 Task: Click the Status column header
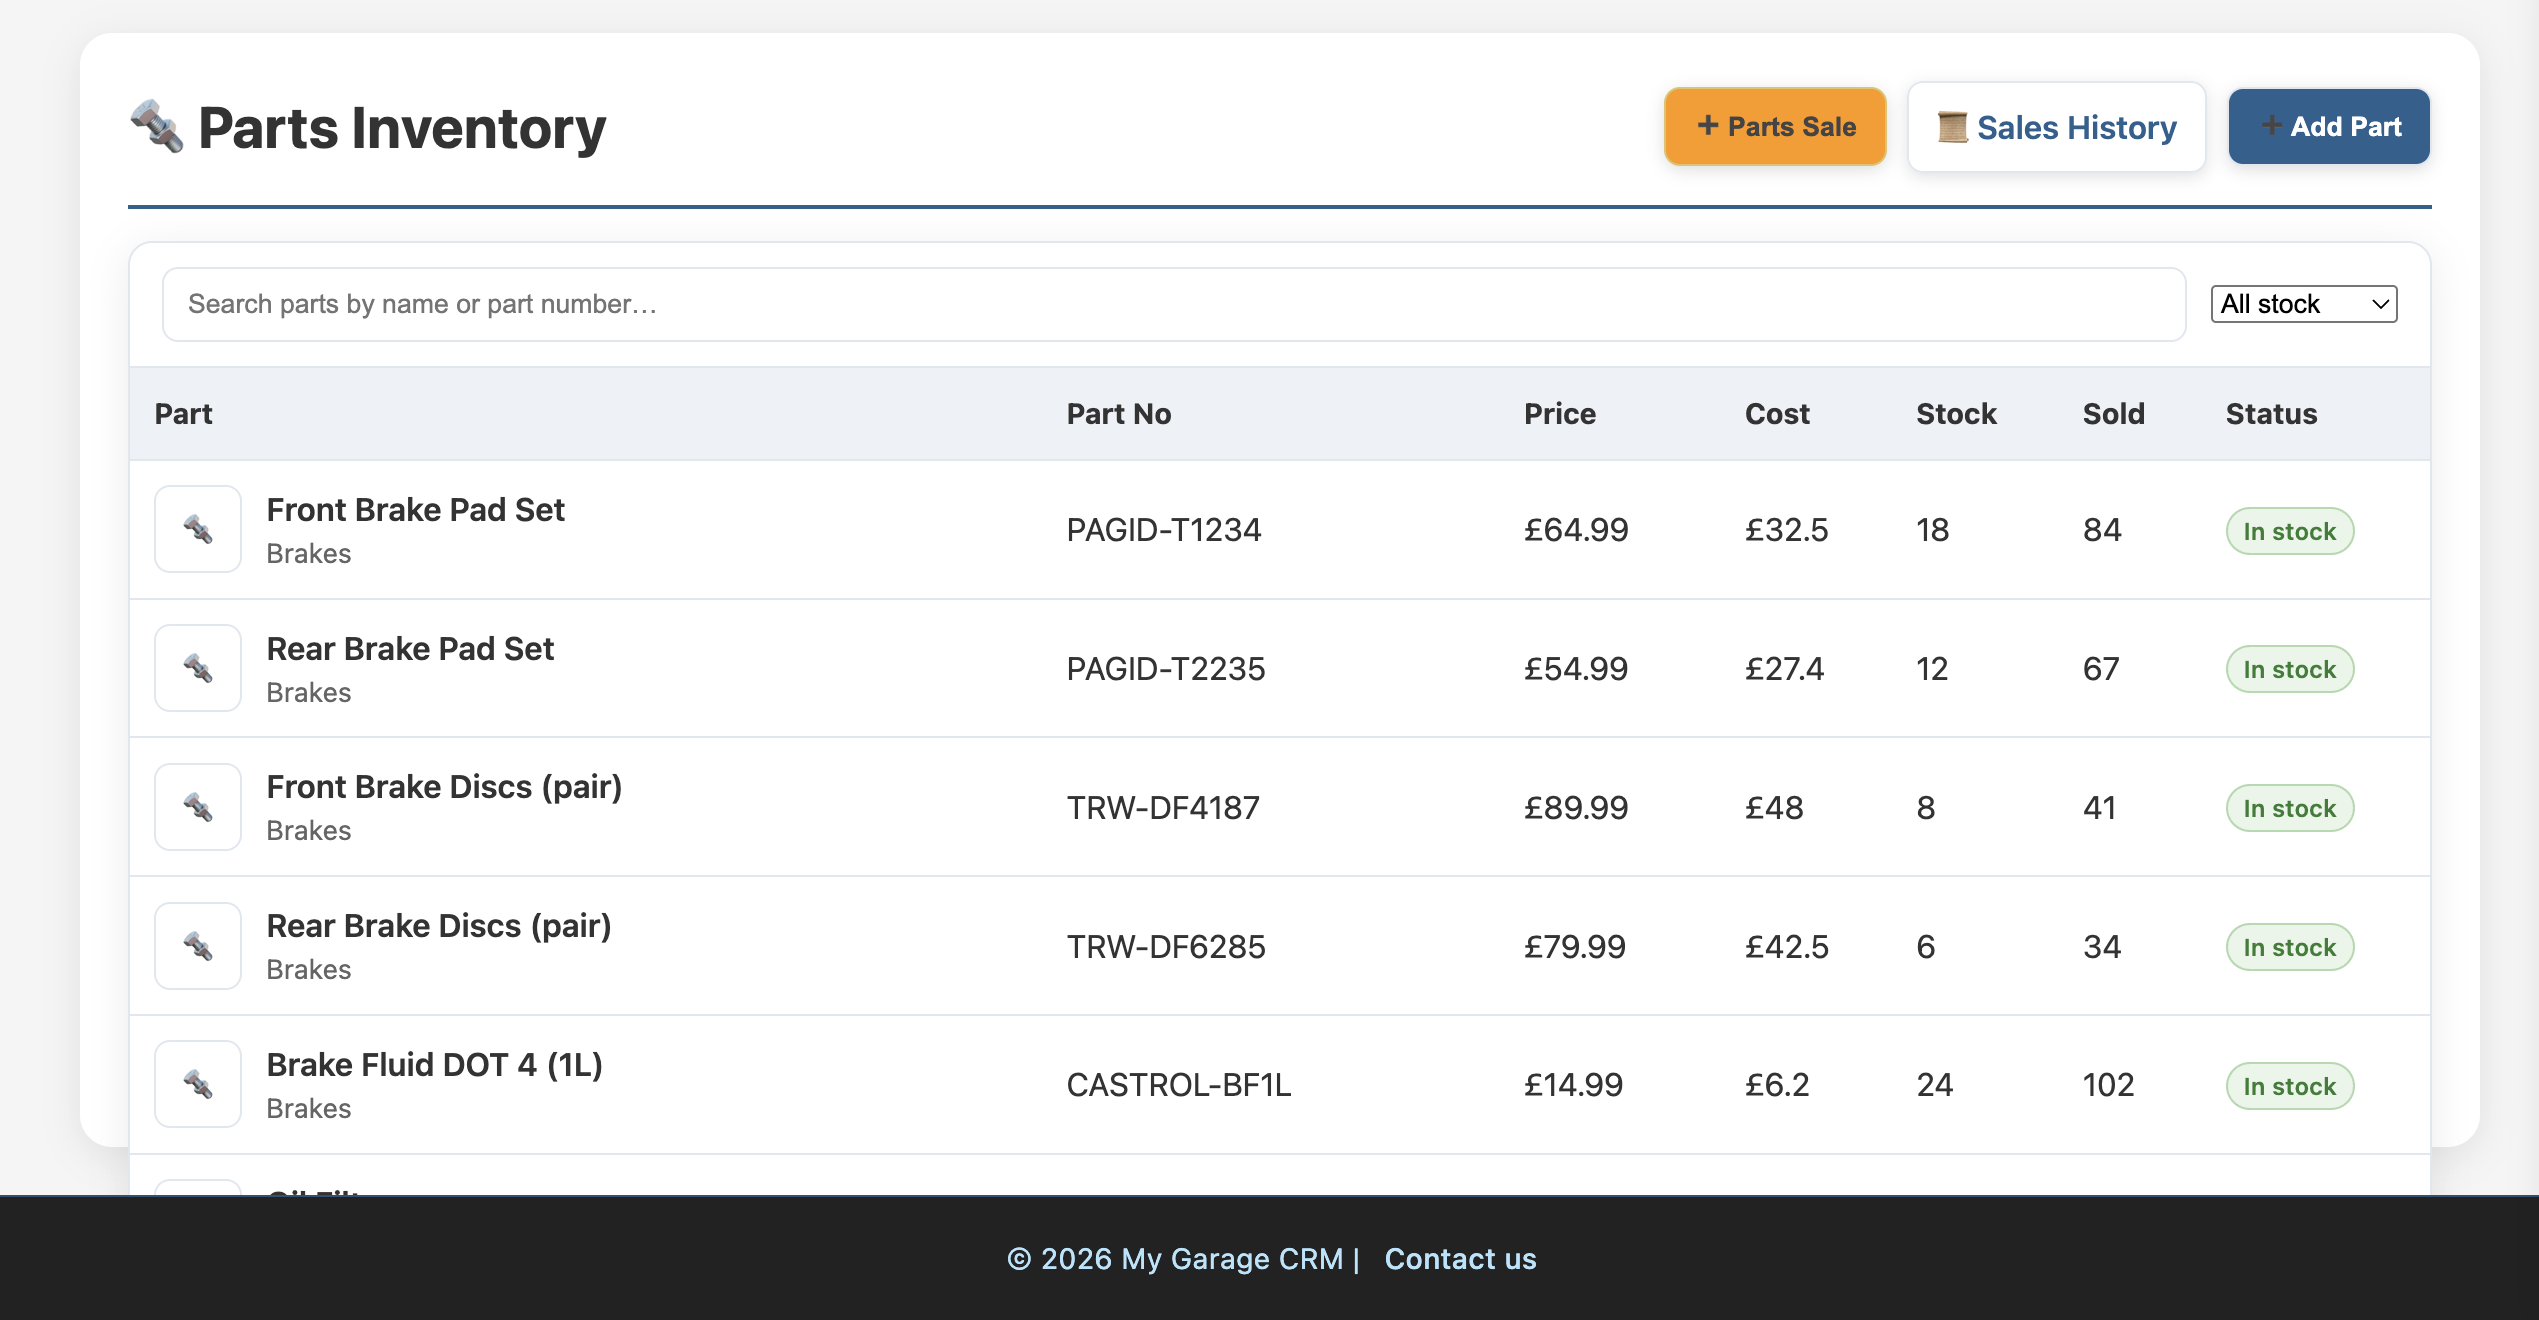click(x=2271, y=414)
